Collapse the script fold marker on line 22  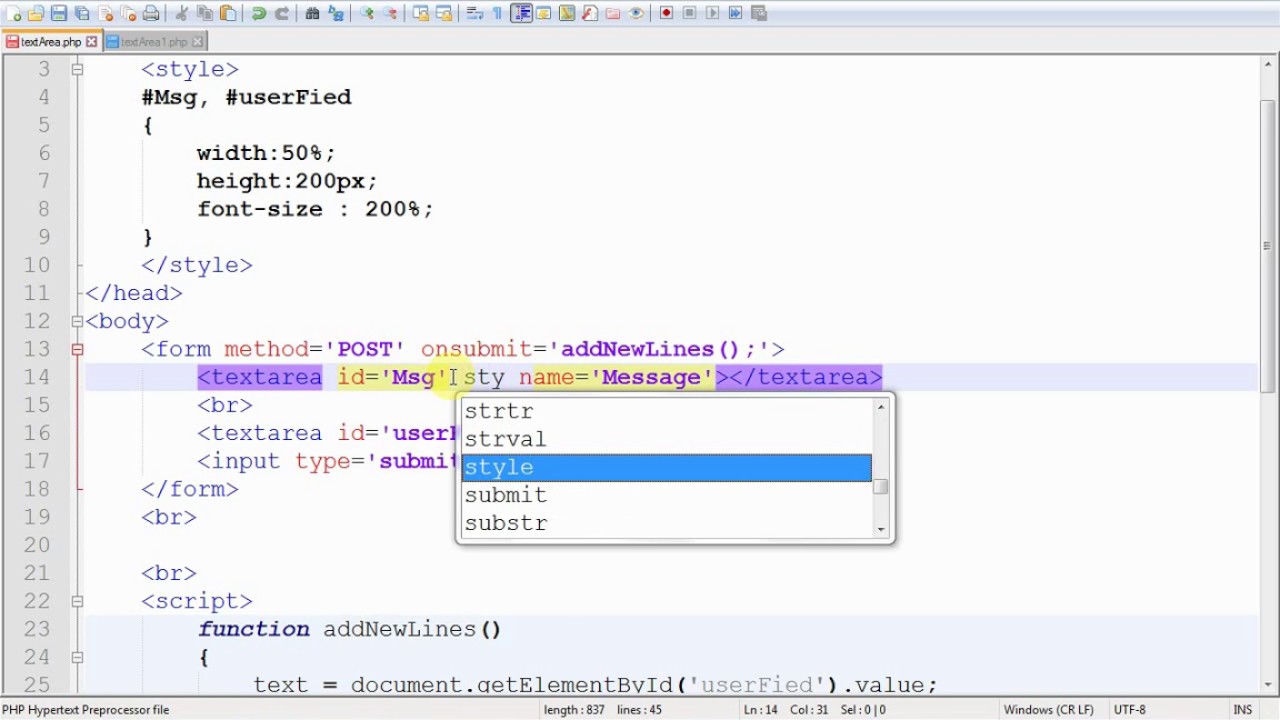click(x=77, y=601)
